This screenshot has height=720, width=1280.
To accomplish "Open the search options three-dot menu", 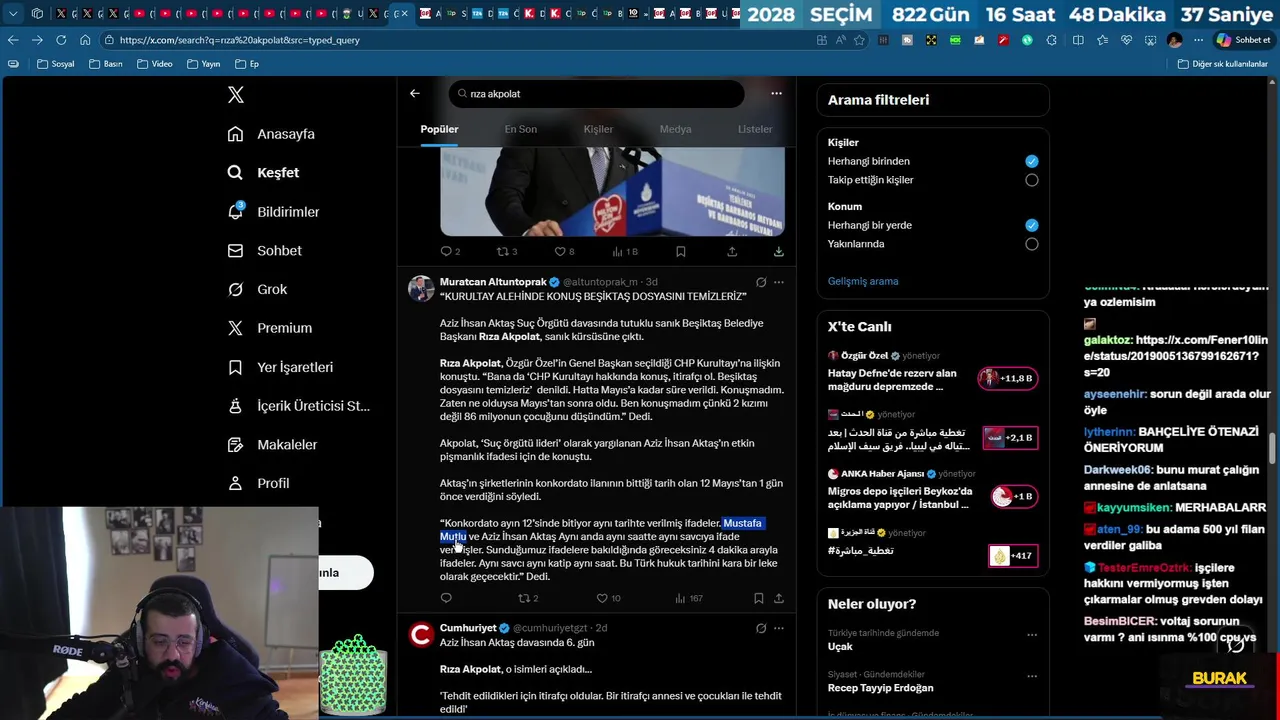I will coord(776,93).
